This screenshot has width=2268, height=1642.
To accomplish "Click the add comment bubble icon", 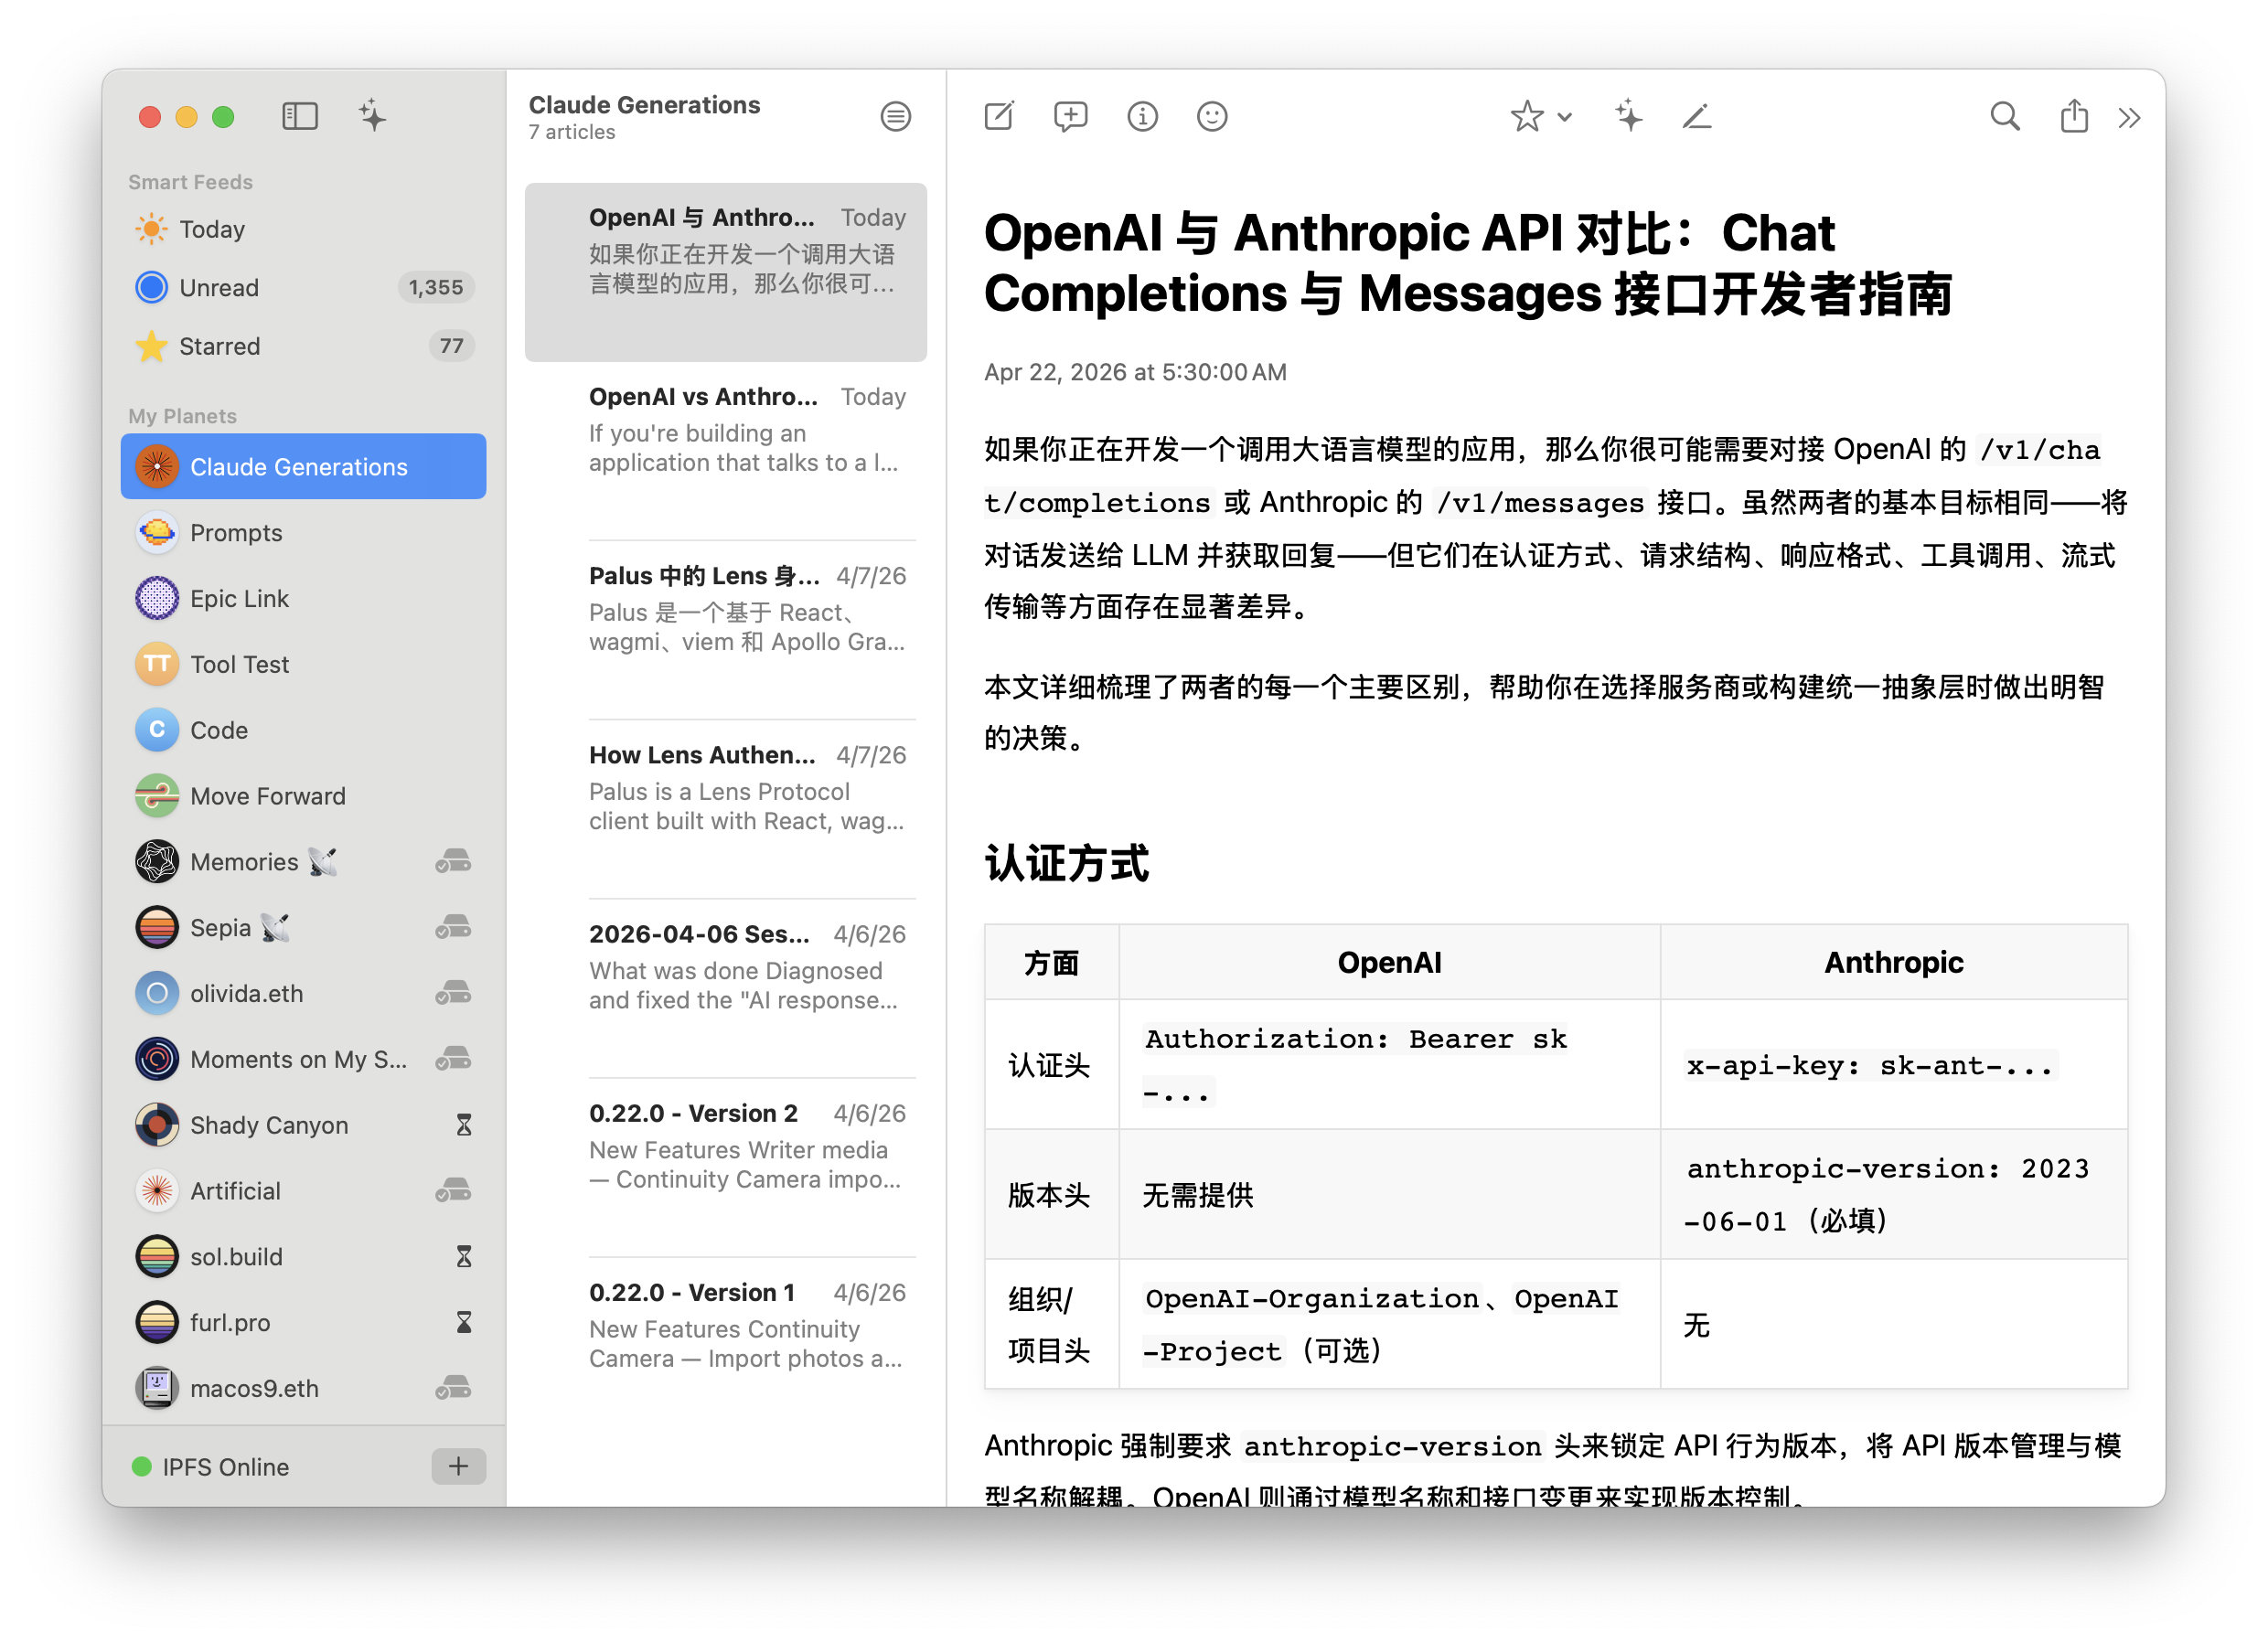I will [1070, 117].
